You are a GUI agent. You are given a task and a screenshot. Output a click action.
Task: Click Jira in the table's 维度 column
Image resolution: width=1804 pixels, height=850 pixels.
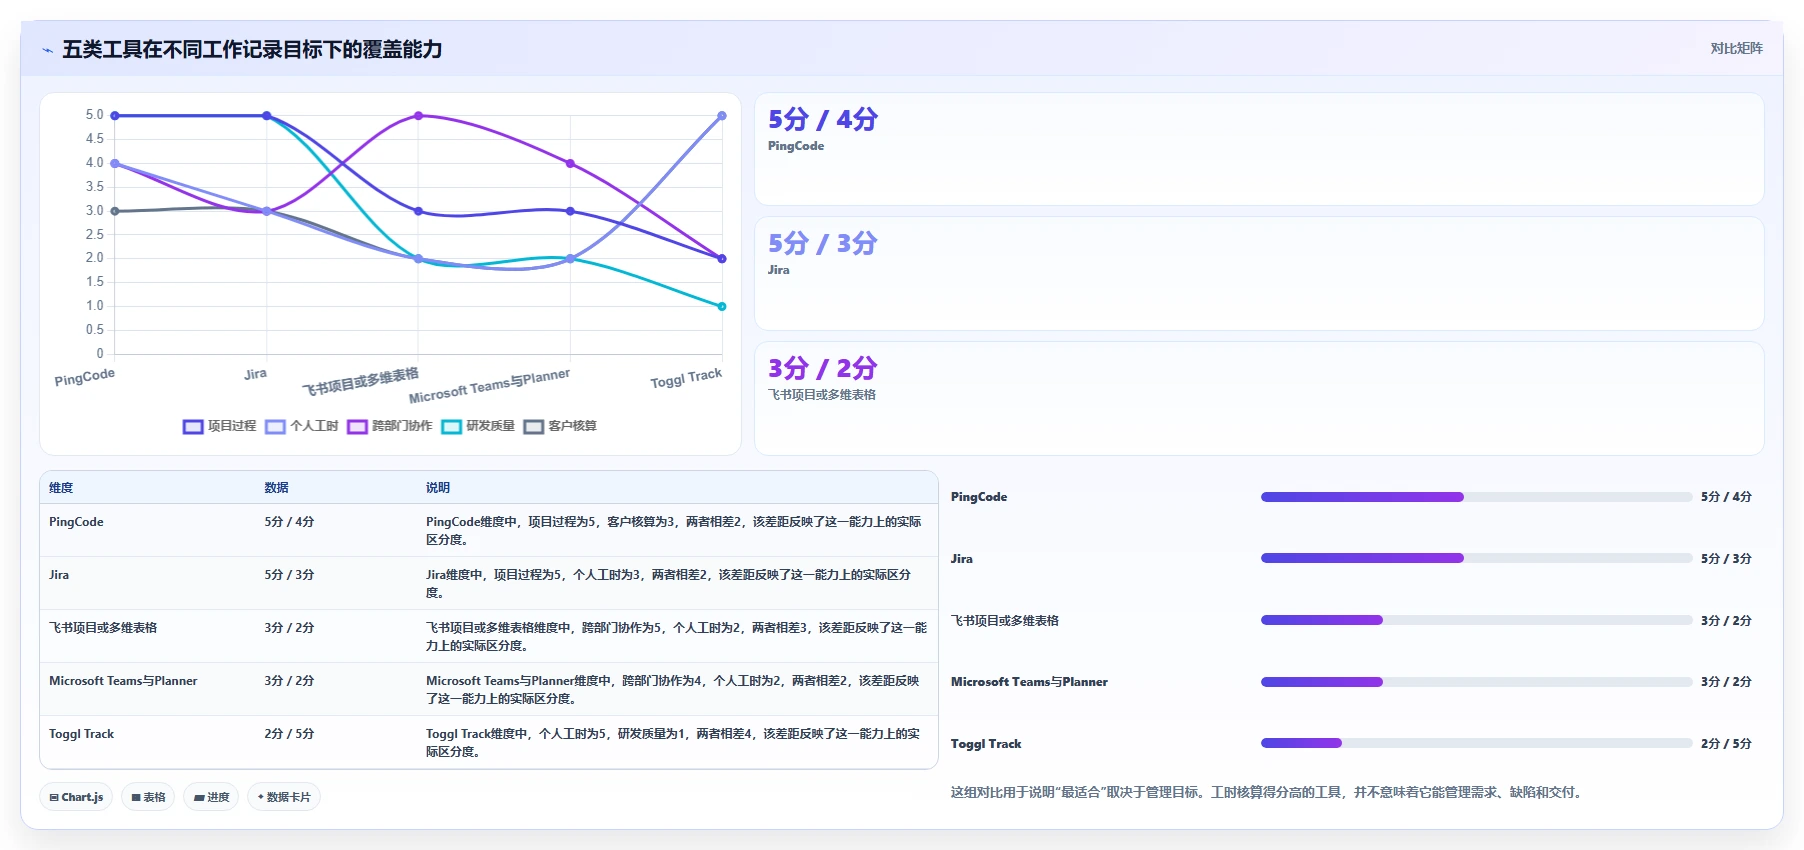click(x=59, y=575)
